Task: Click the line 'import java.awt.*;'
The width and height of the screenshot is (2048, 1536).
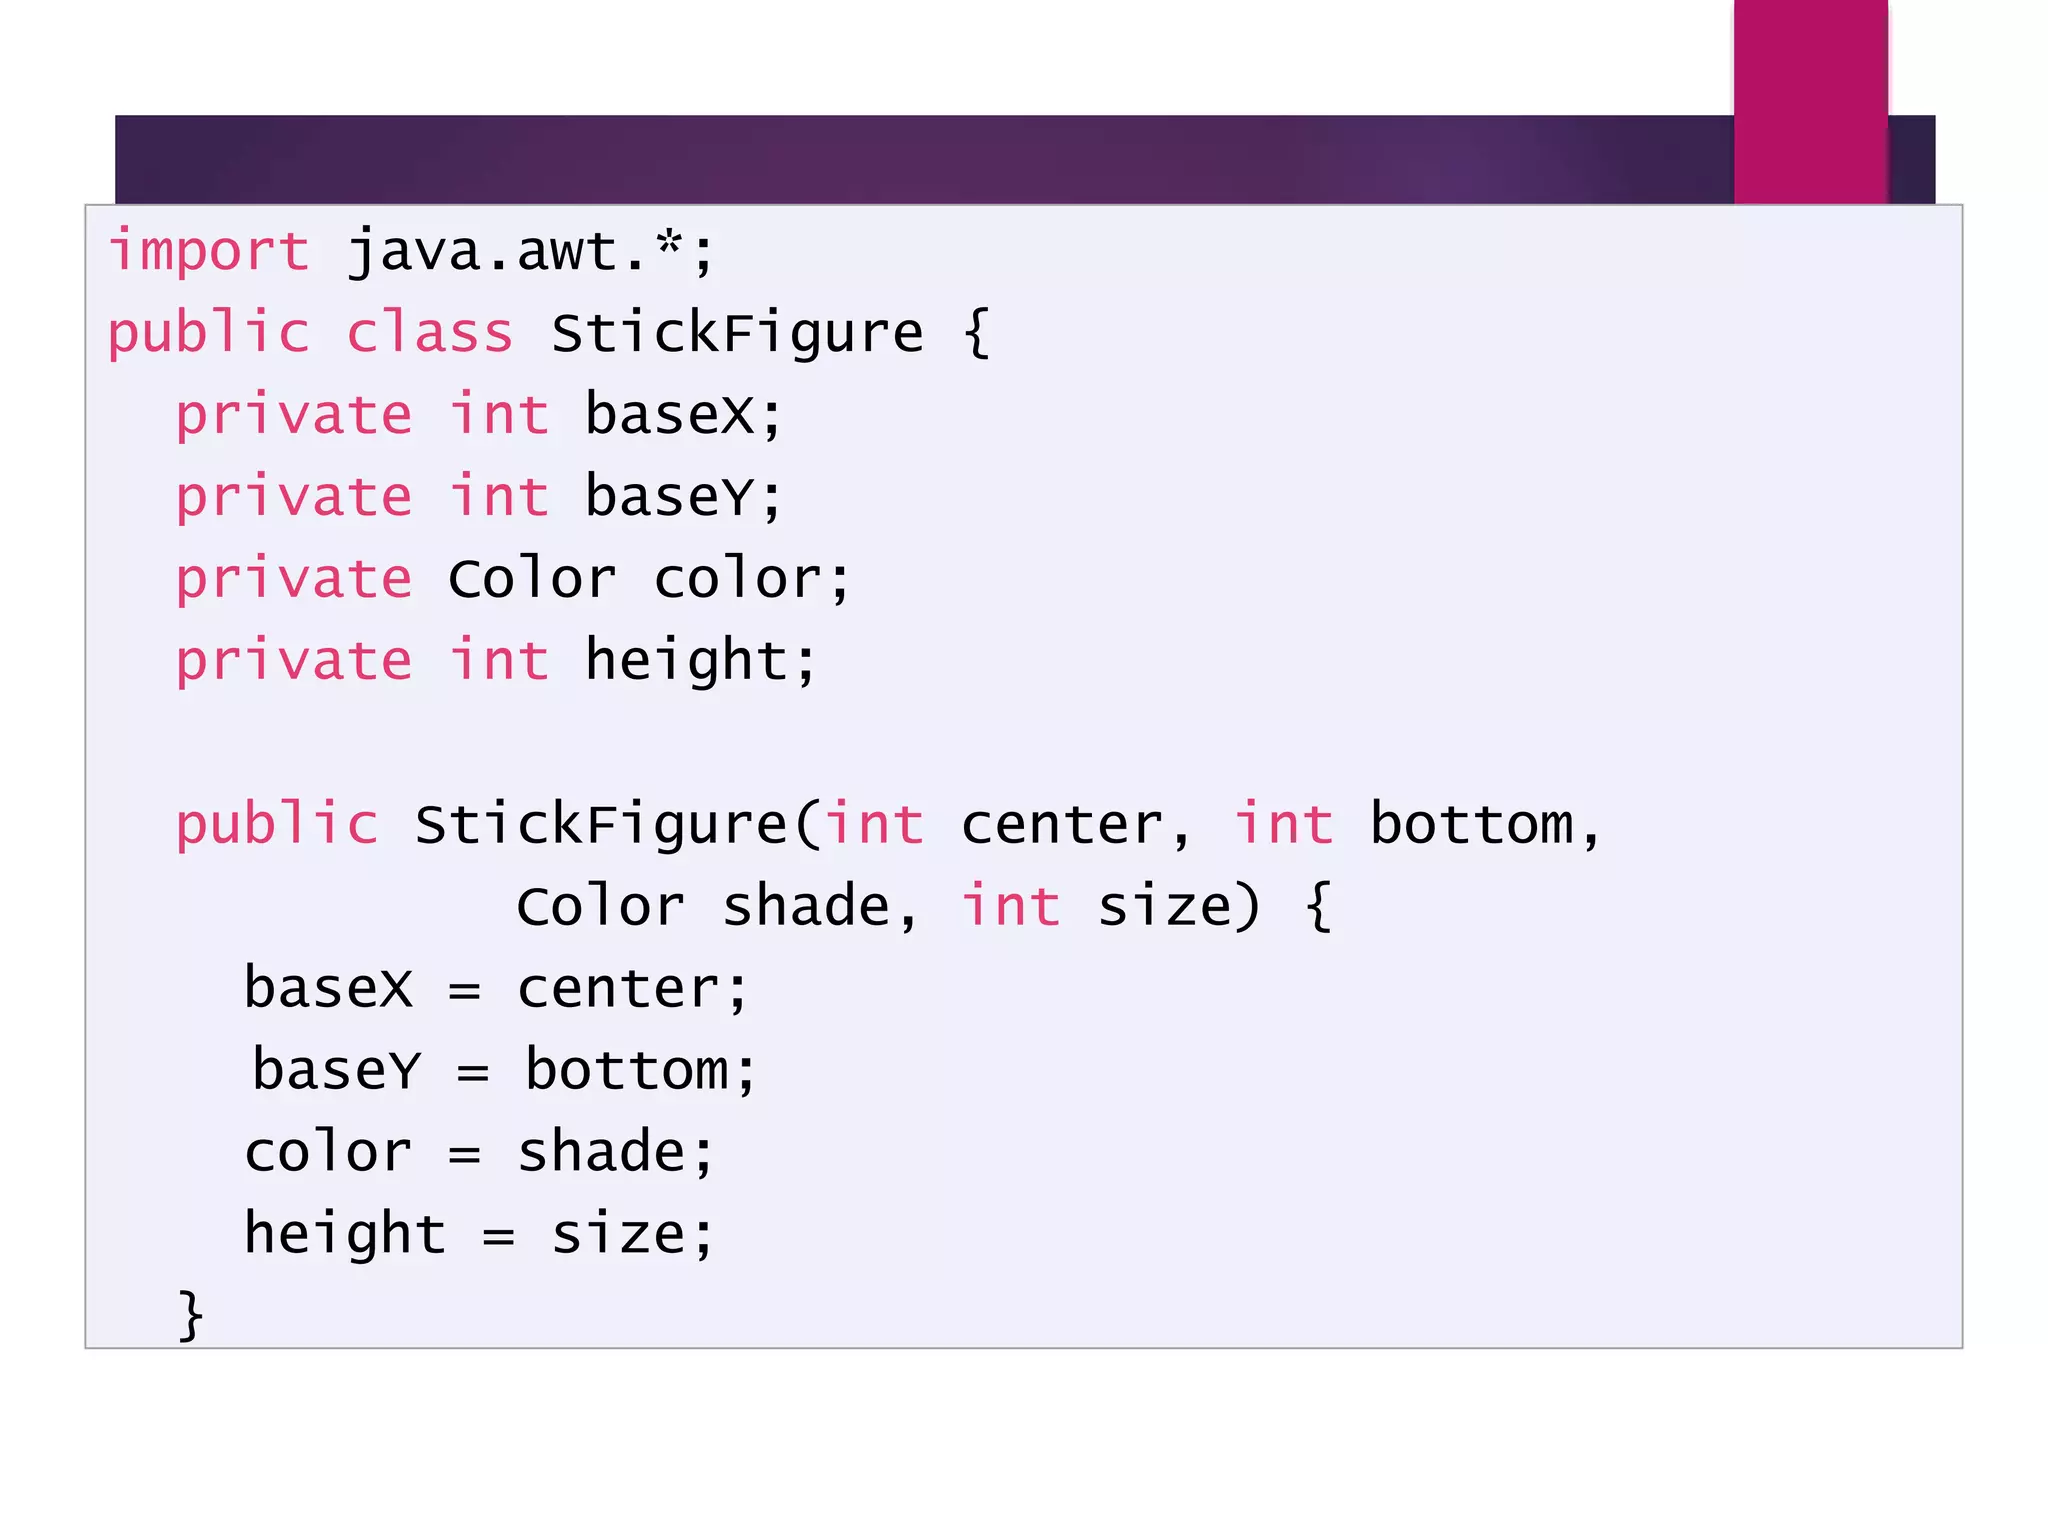Action: [412, 251]
